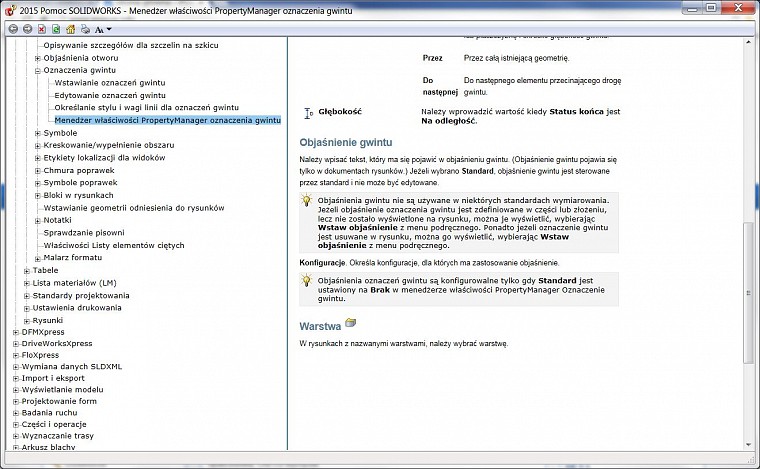The image size is (760, 469).
Task: Click the green Refresh page icon
Action: [56, 29]
